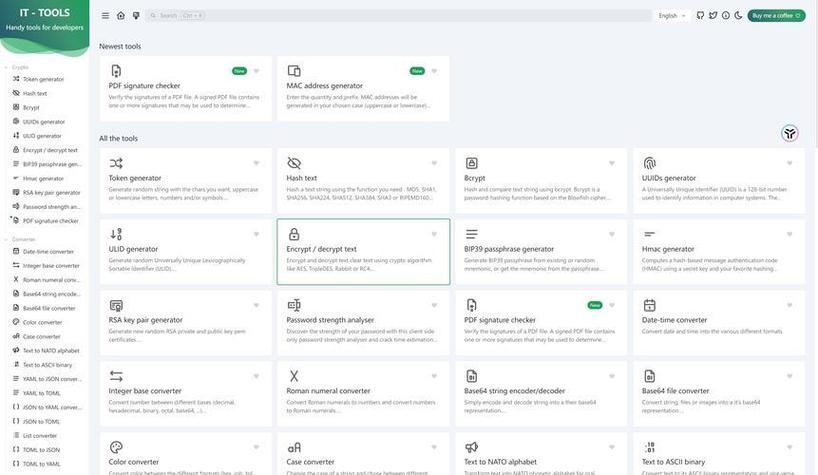
Task: Collapse the Crypto section in sidebar
Action: pyautogui.click(x=17, y=67)
